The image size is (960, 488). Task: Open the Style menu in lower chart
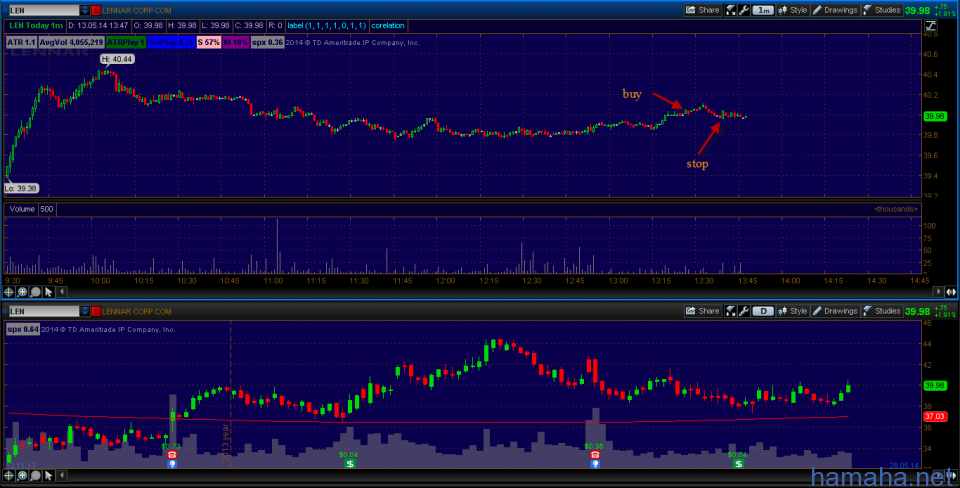click(793, 311)
